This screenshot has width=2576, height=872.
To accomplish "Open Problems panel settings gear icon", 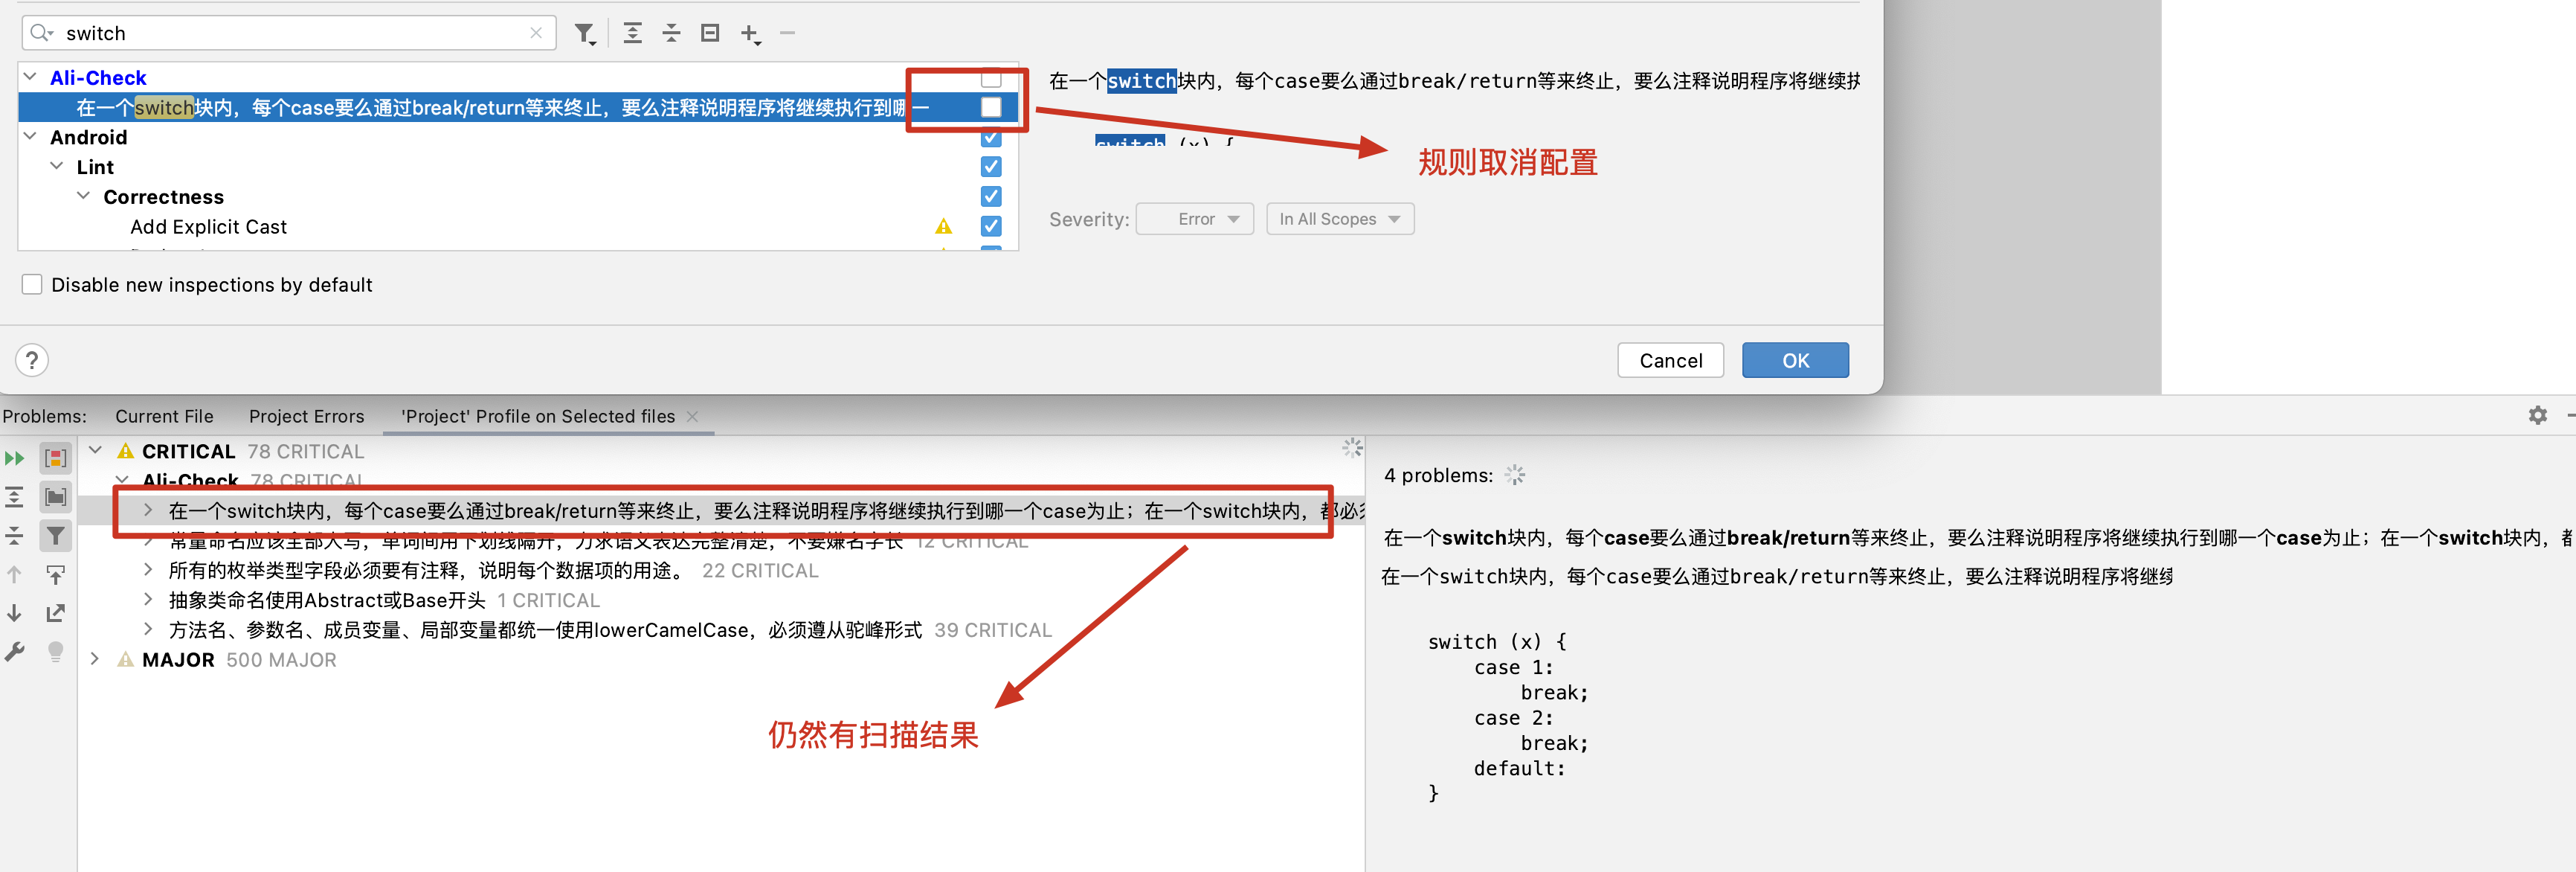I will point(2538,415).
